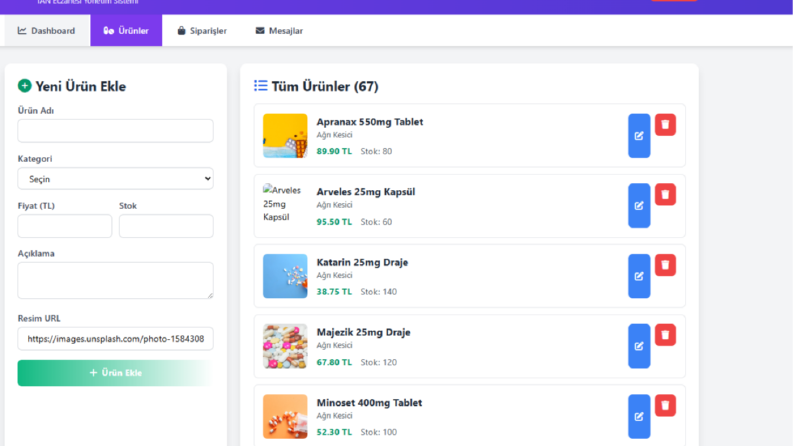Image resolution: width=793 pixels, height=446 pixels.
Task: Open the Majezik 25mg Draje thumbnail image
Action: 285,346
